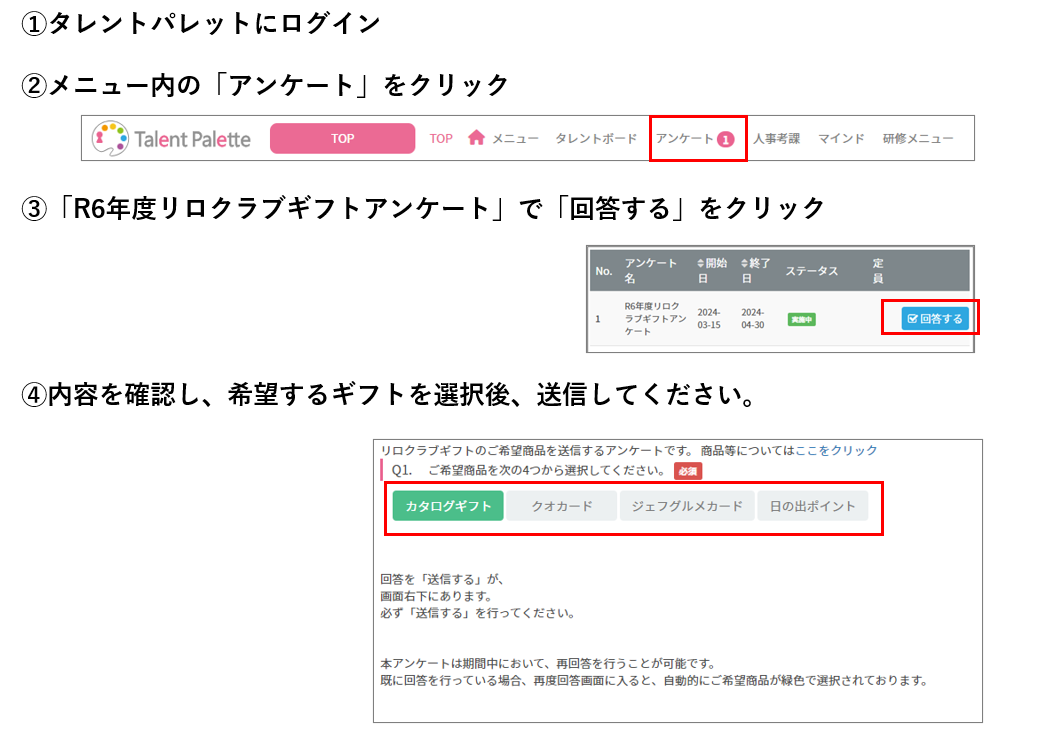Open the アンケート menu item
The width and height of the screenshot is (1042, 731).
point(685,139)
